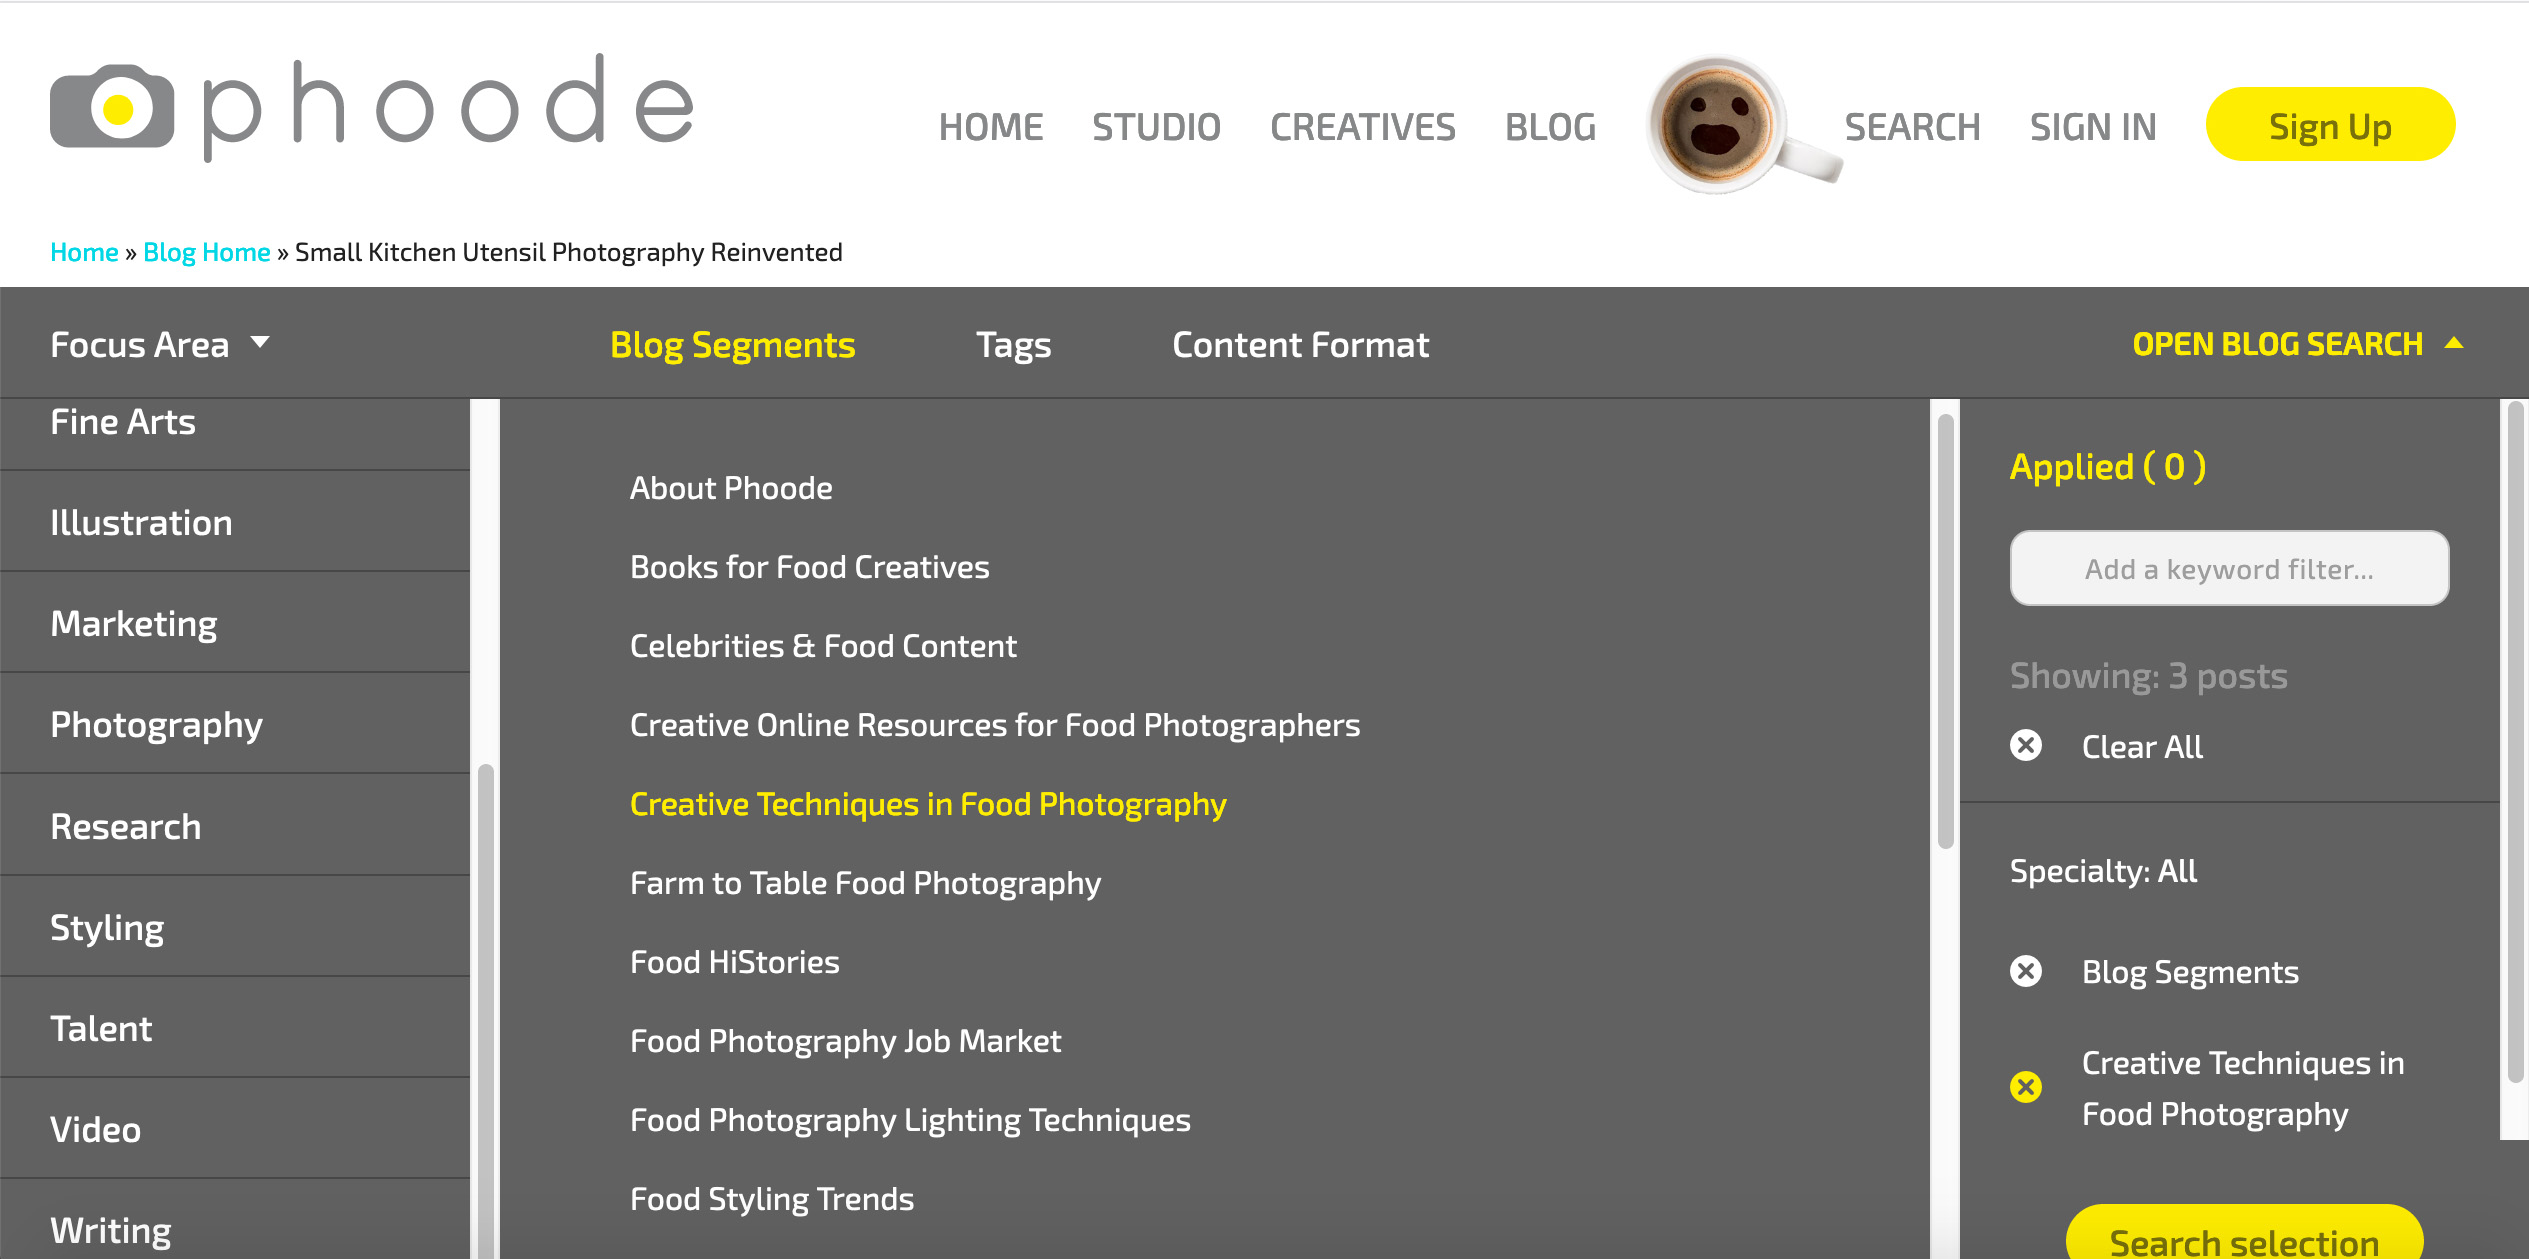Click the applied filters panel scrollbar
Viewport: 2529px width, 1259px height.
2515,740
